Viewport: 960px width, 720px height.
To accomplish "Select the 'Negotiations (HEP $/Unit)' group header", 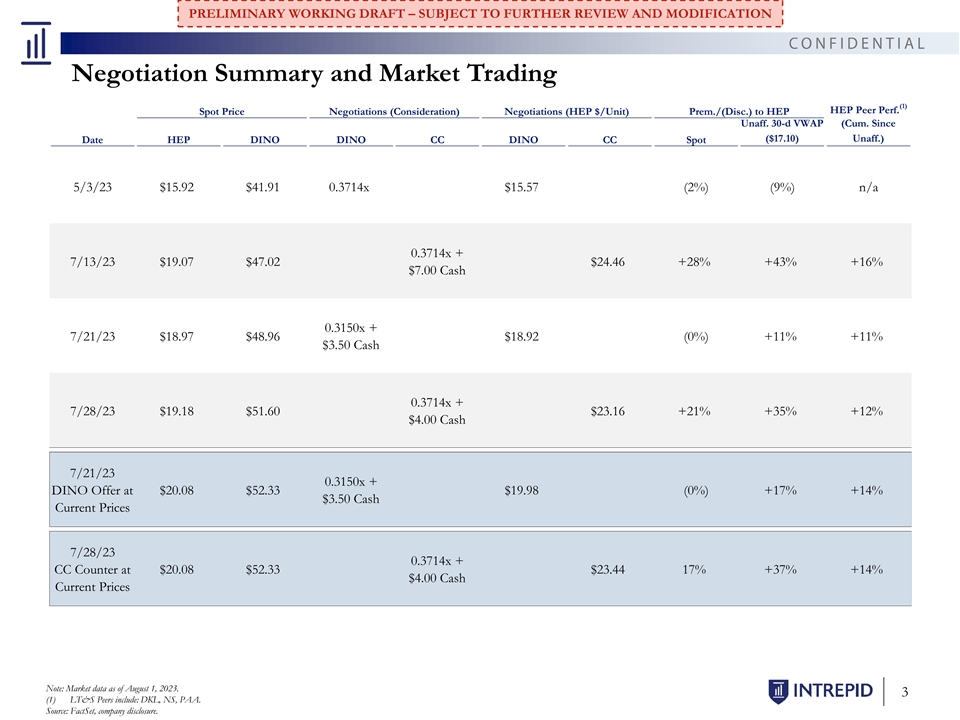I will [x=566, y=111].
